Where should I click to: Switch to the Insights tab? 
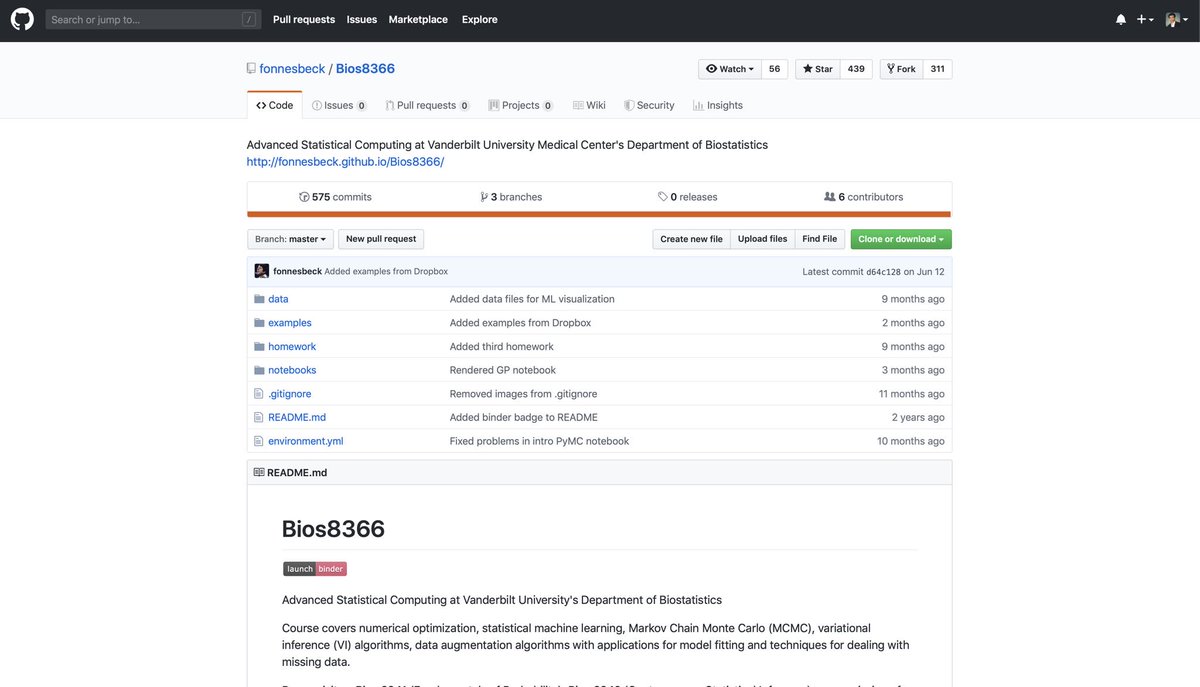click(x=718, y=105)
